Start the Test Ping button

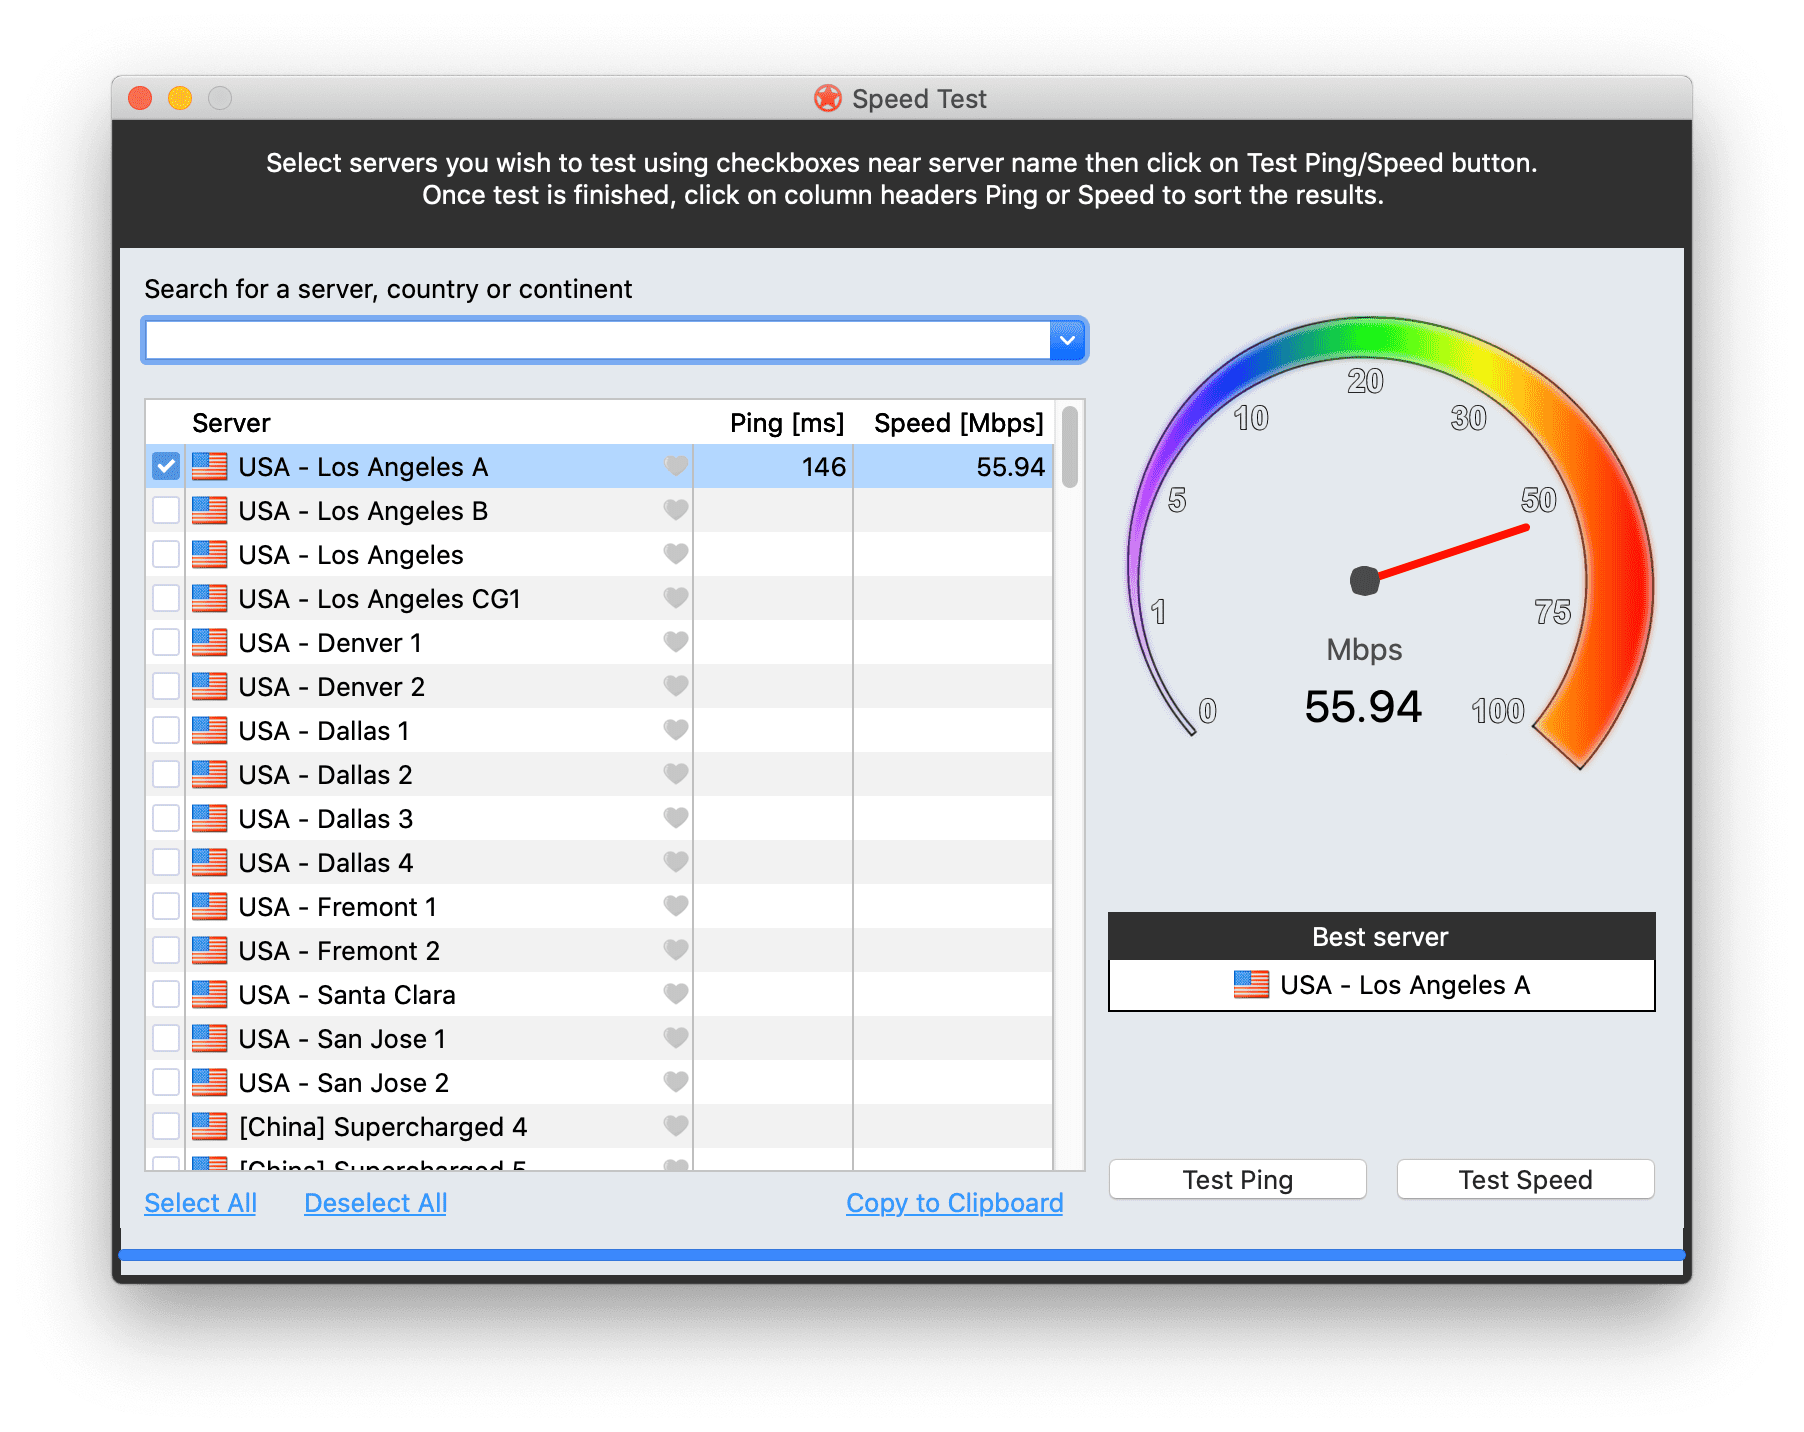(x=1237, y=1180)
